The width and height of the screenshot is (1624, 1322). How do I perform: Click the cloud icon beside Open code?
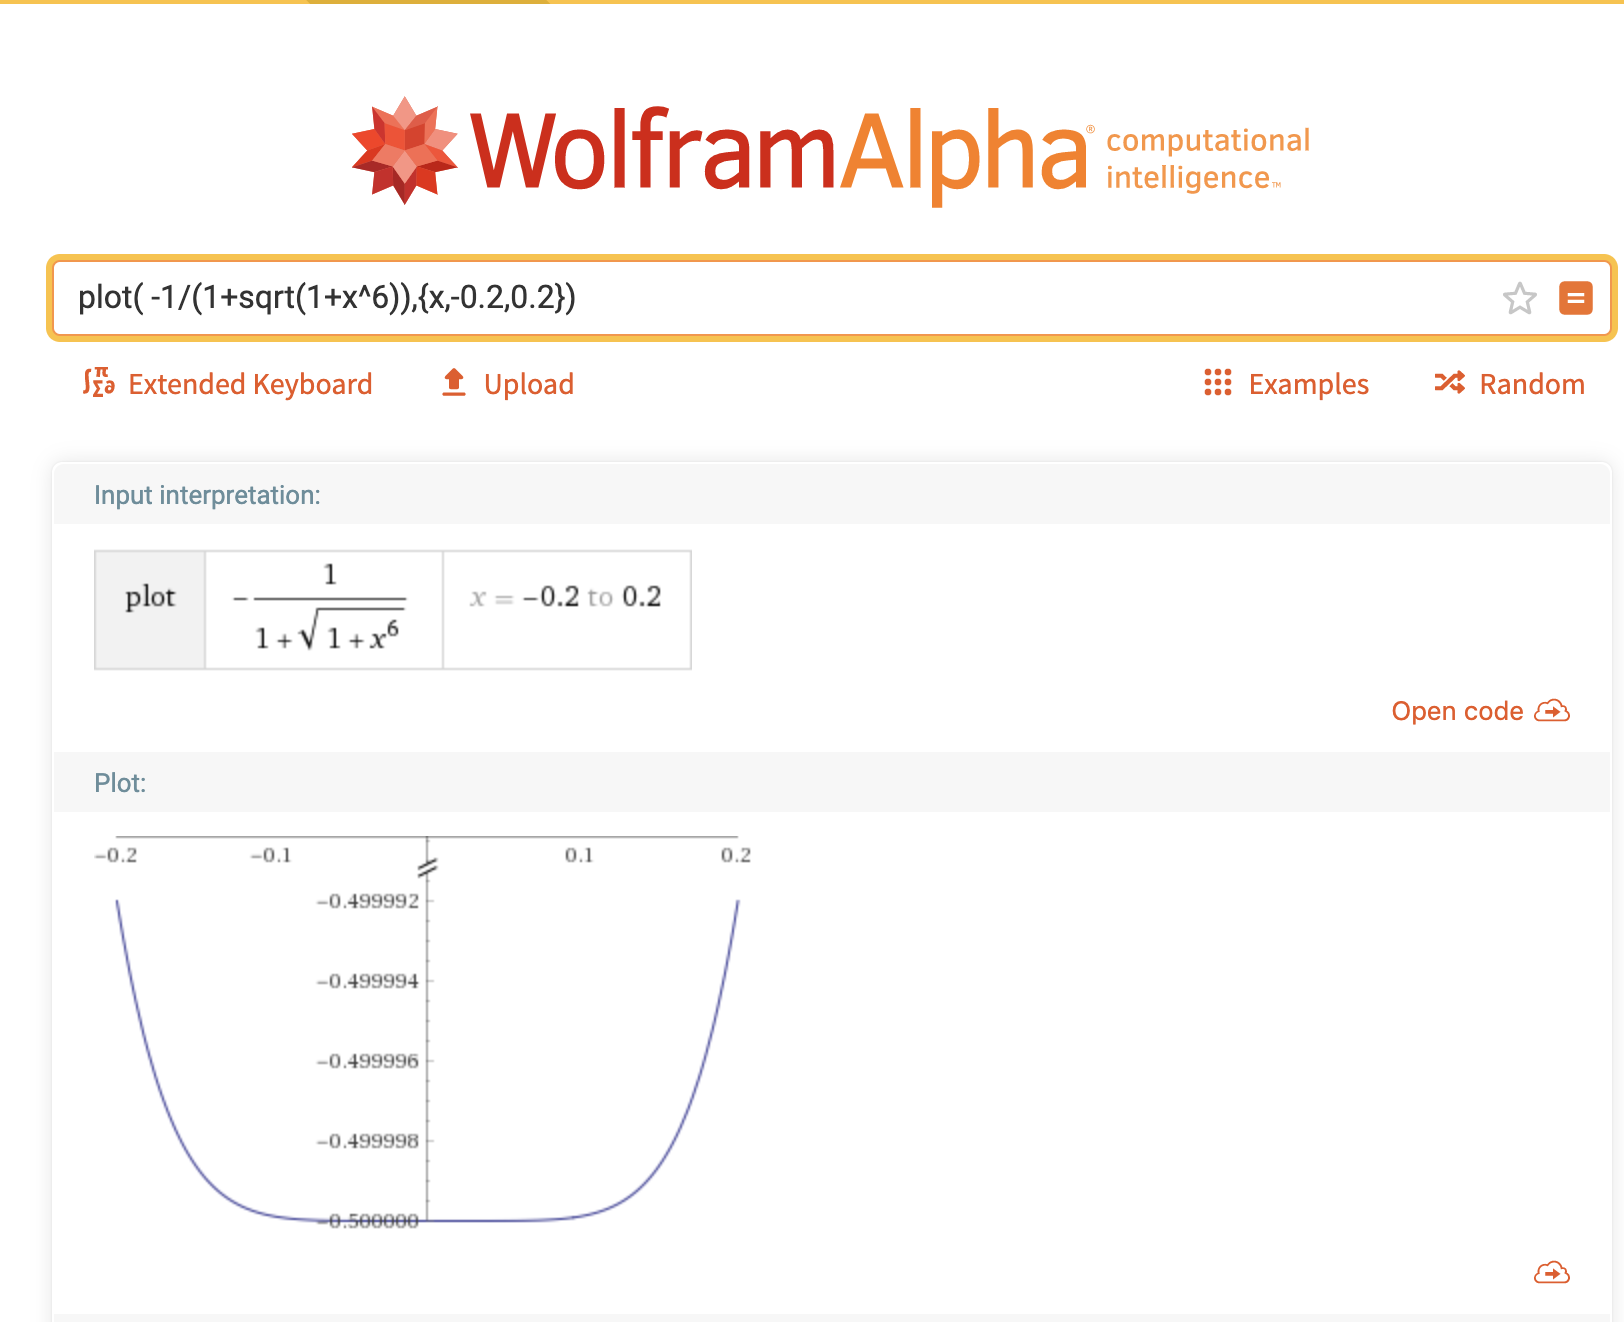[x=1552, y=711]
